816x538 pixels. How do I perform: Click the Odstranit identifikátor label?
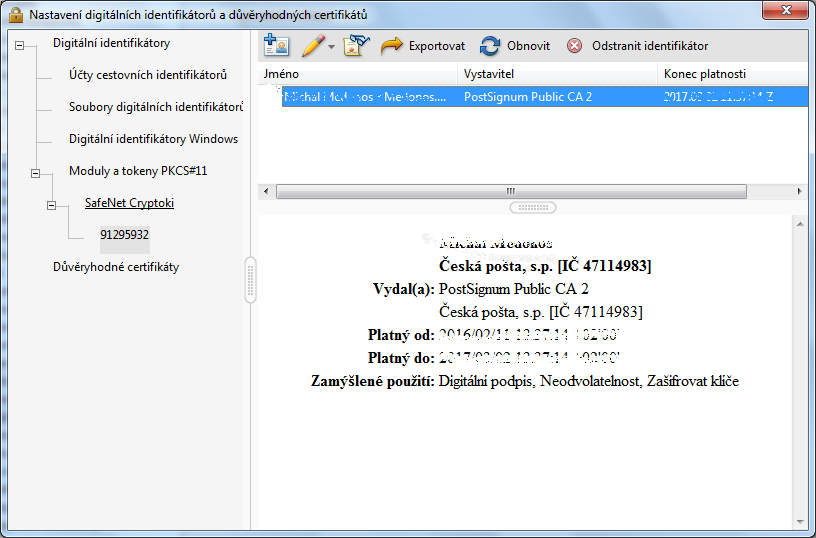(x=650, y=46)
